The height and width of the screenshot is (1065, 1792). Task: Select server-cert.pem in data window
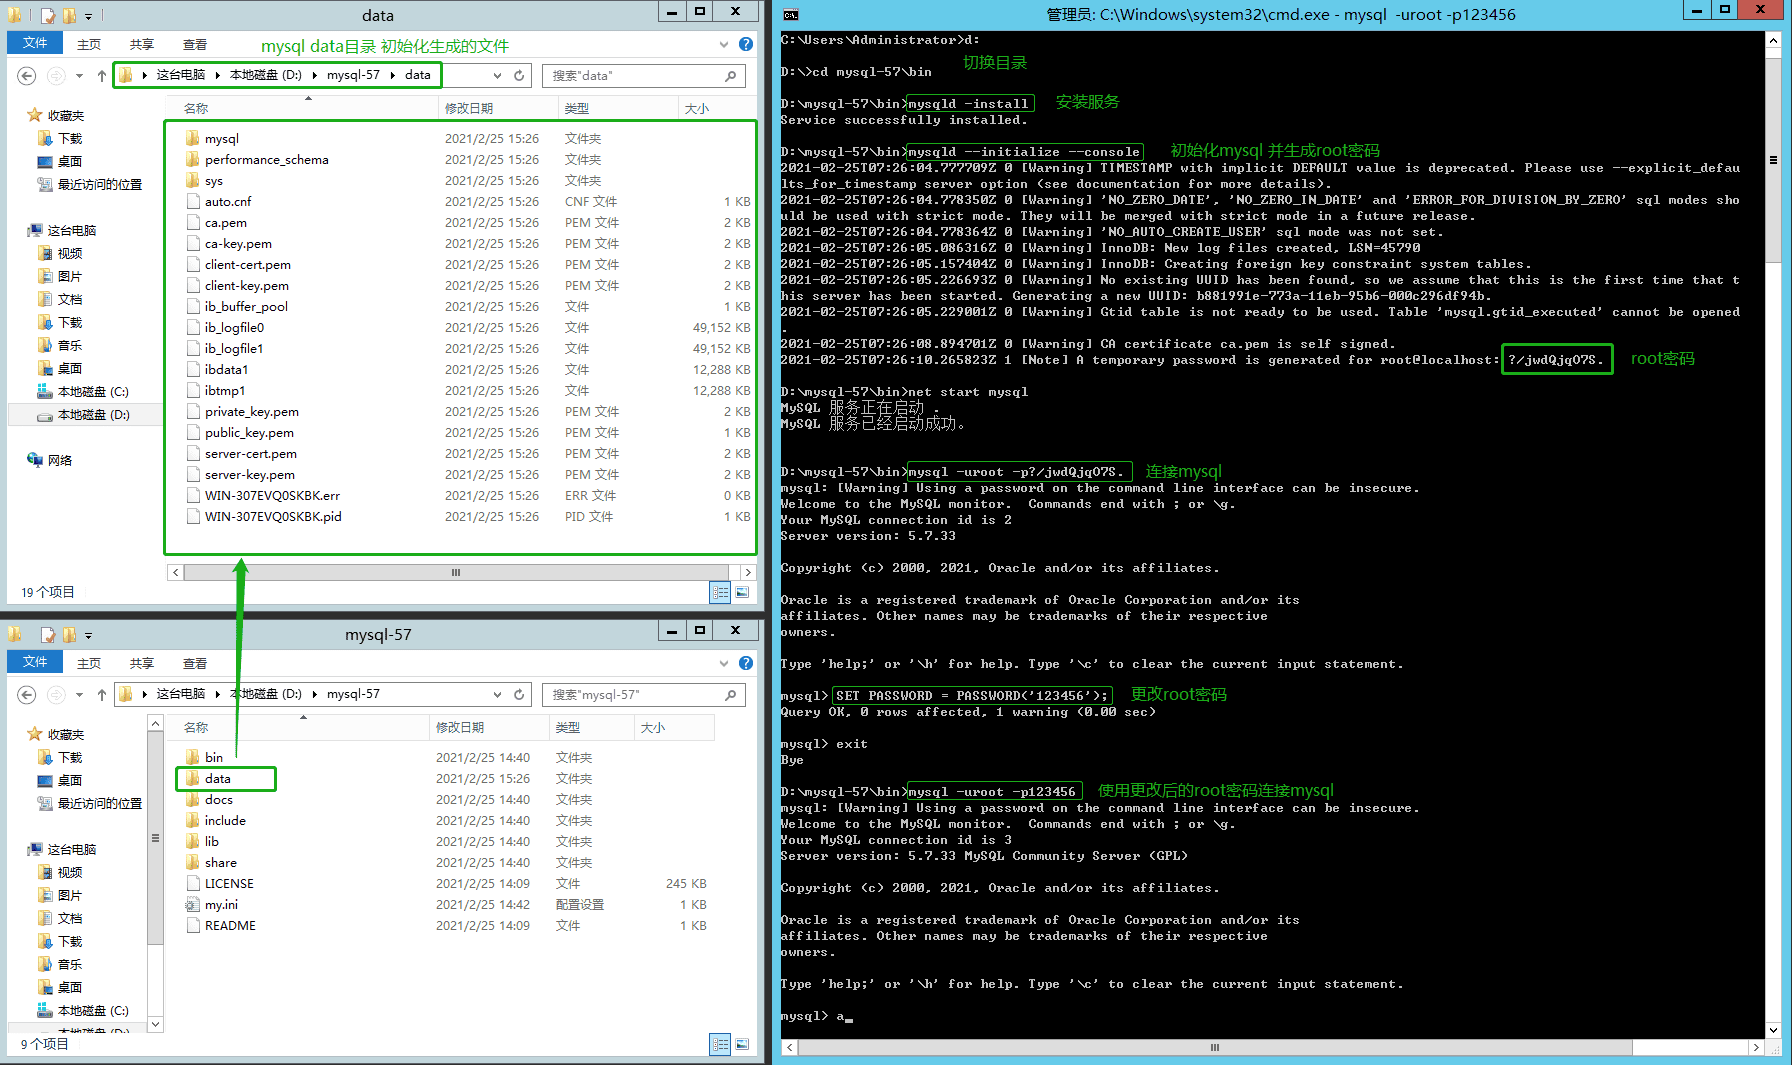[x=241, y=454]
